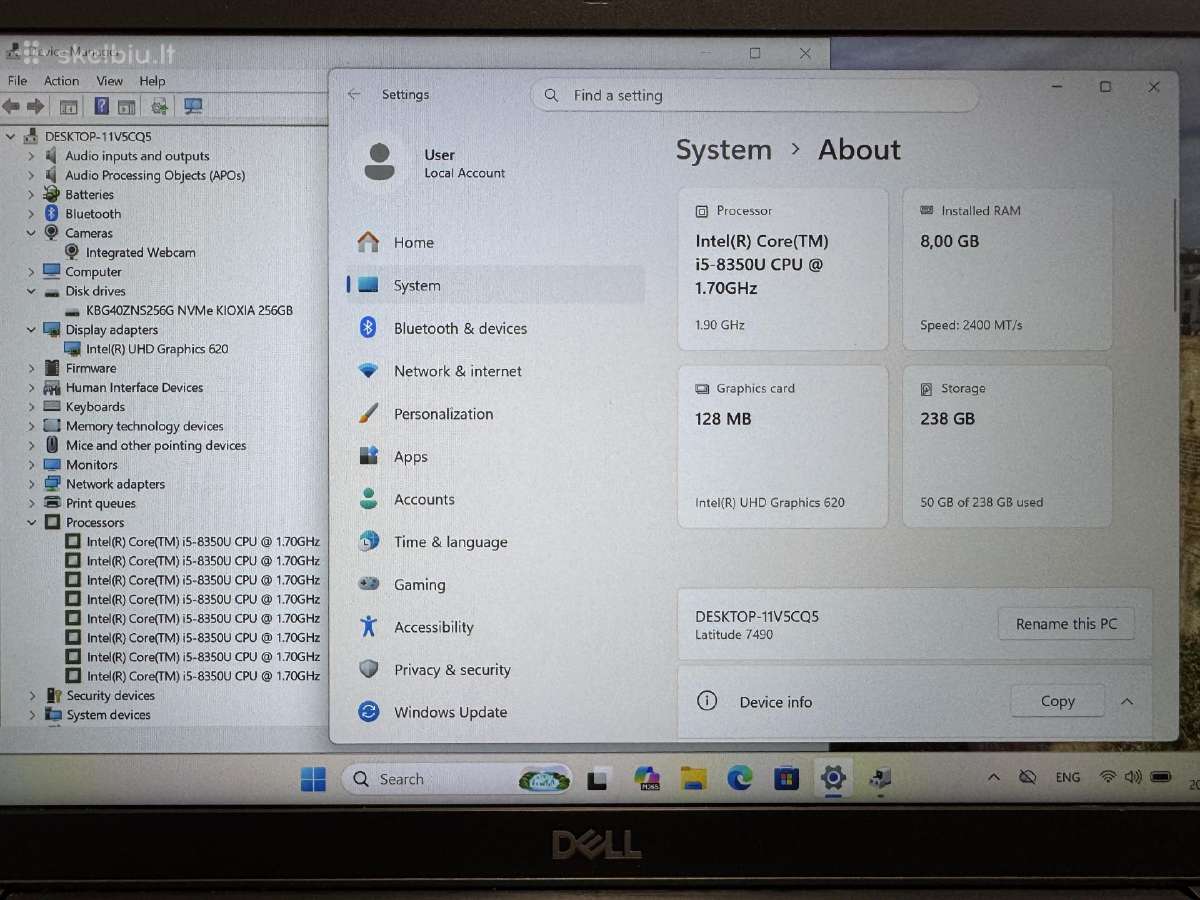Open the Windows Start menu
The width and height of the screenshot is (1200, 900).
pyautogui.click(x=313, y=779)
